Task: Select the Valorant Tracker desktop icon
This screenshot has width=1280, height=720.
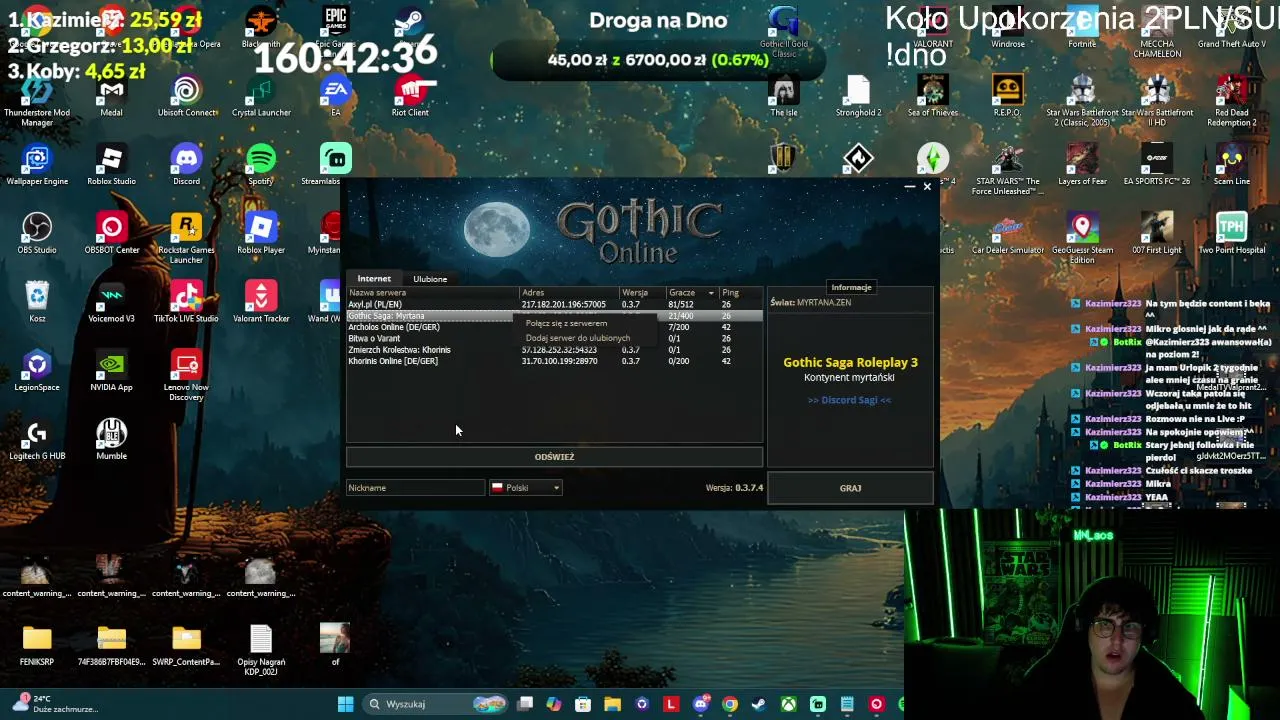Action: pyautogui.click(x=261, y=303)
